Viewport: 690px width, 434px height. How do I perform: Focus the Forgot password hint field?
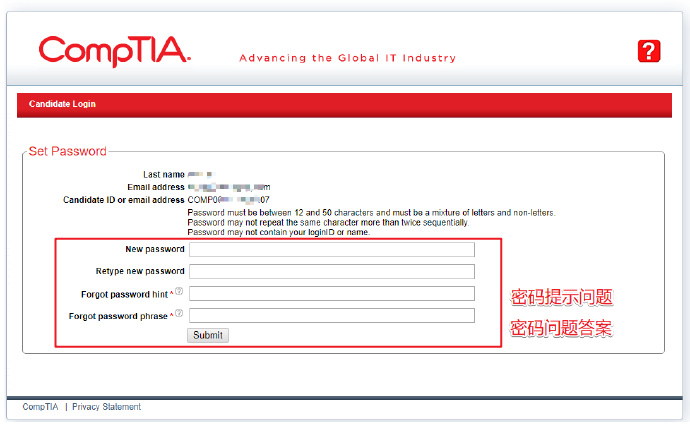[332, 294]
